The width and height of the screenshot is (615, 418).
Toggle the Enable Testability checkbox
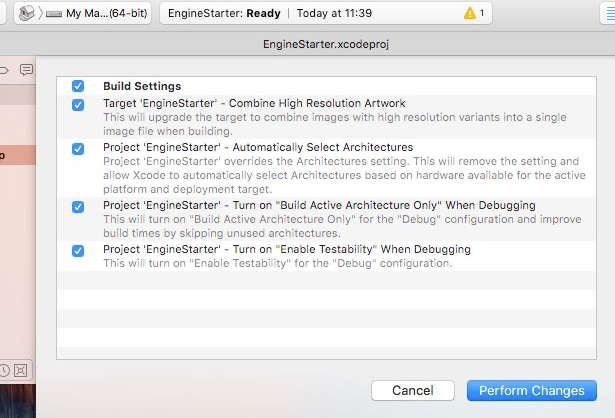[x=78, y=250]
